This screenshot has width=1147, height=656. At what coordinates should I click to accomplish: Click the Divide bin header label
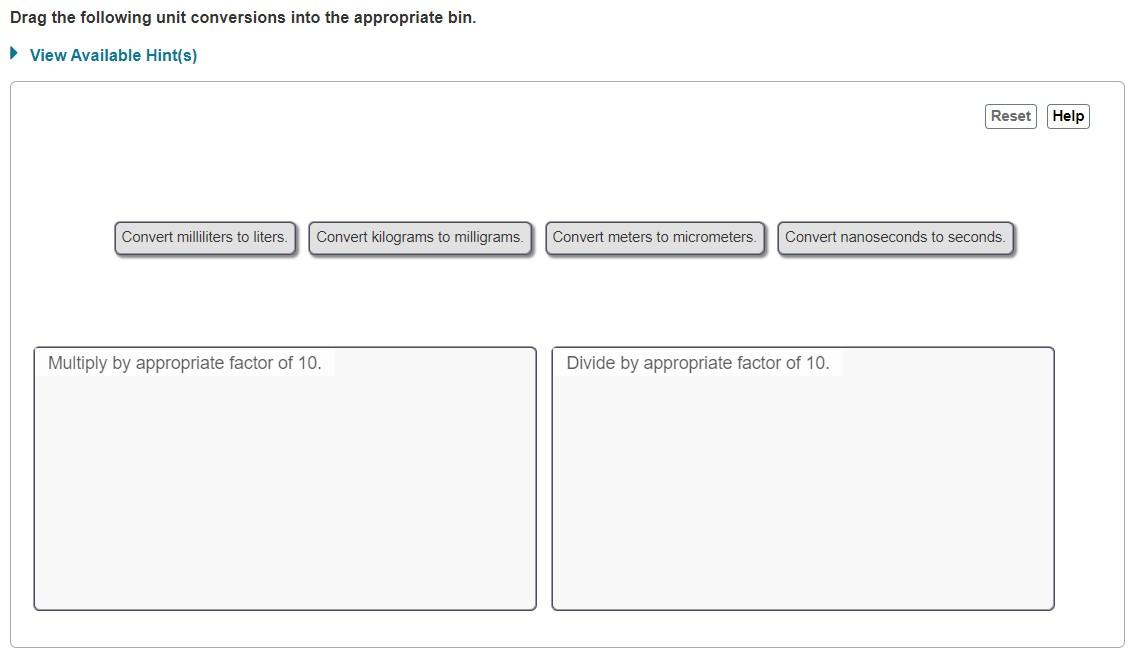pyautogui.click(x=696, y=363)
